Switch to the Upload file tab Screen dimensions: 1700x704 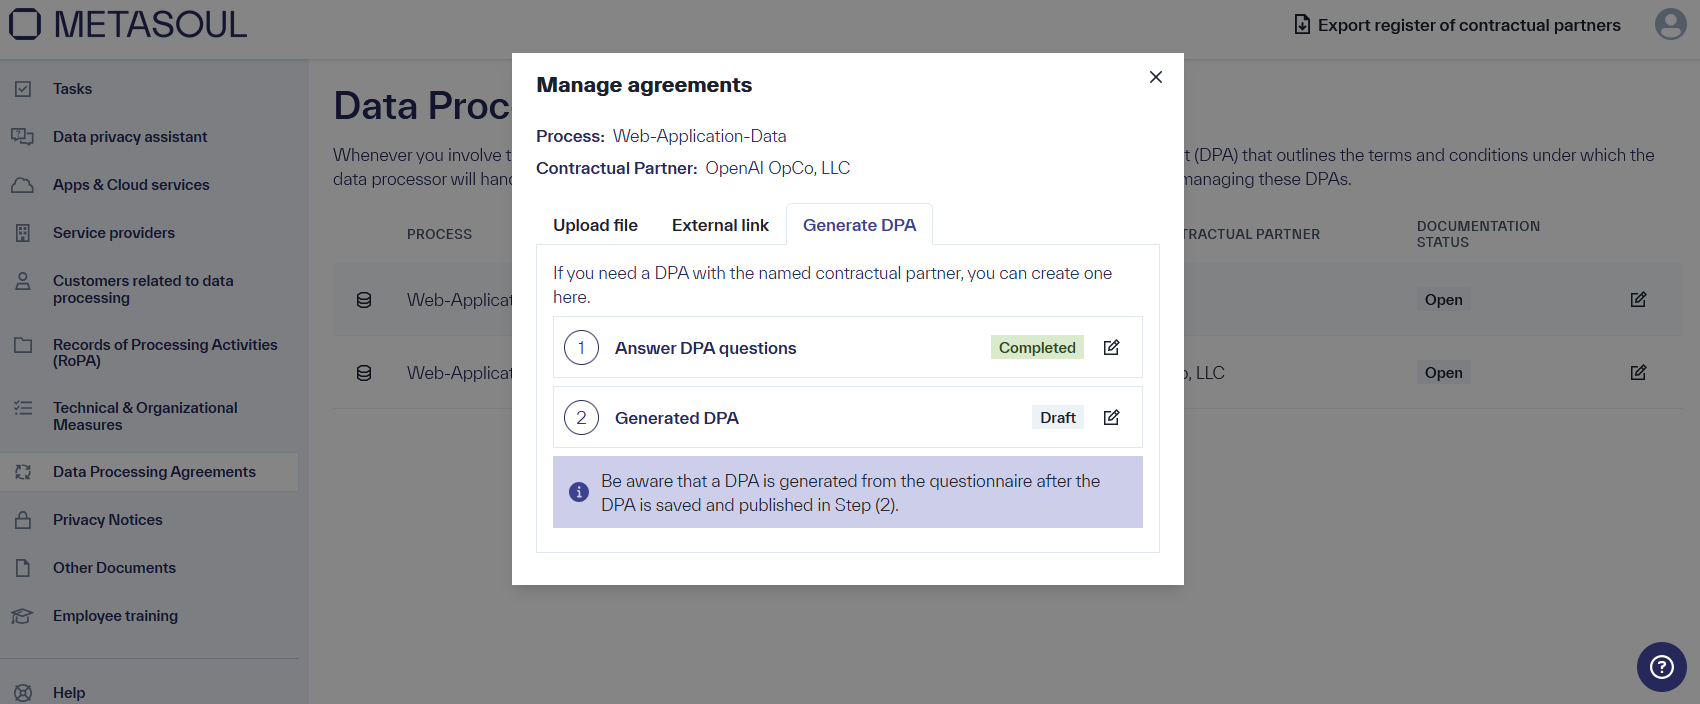tap(595, 225)
